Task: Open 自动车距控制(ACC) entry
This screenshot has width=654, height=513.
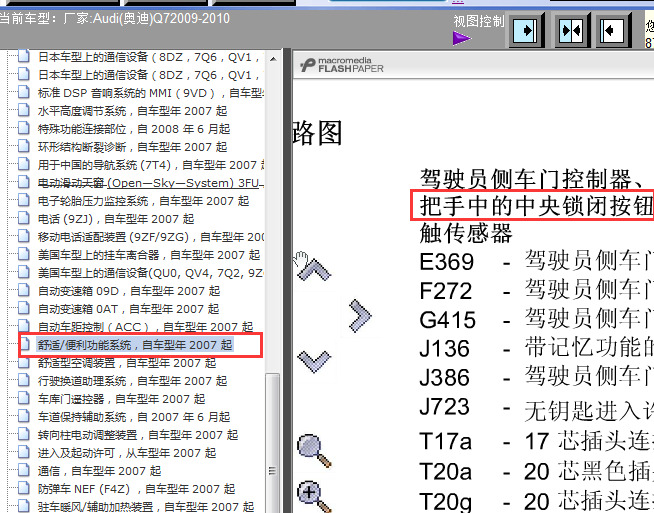Action: [x=145, y=327]
